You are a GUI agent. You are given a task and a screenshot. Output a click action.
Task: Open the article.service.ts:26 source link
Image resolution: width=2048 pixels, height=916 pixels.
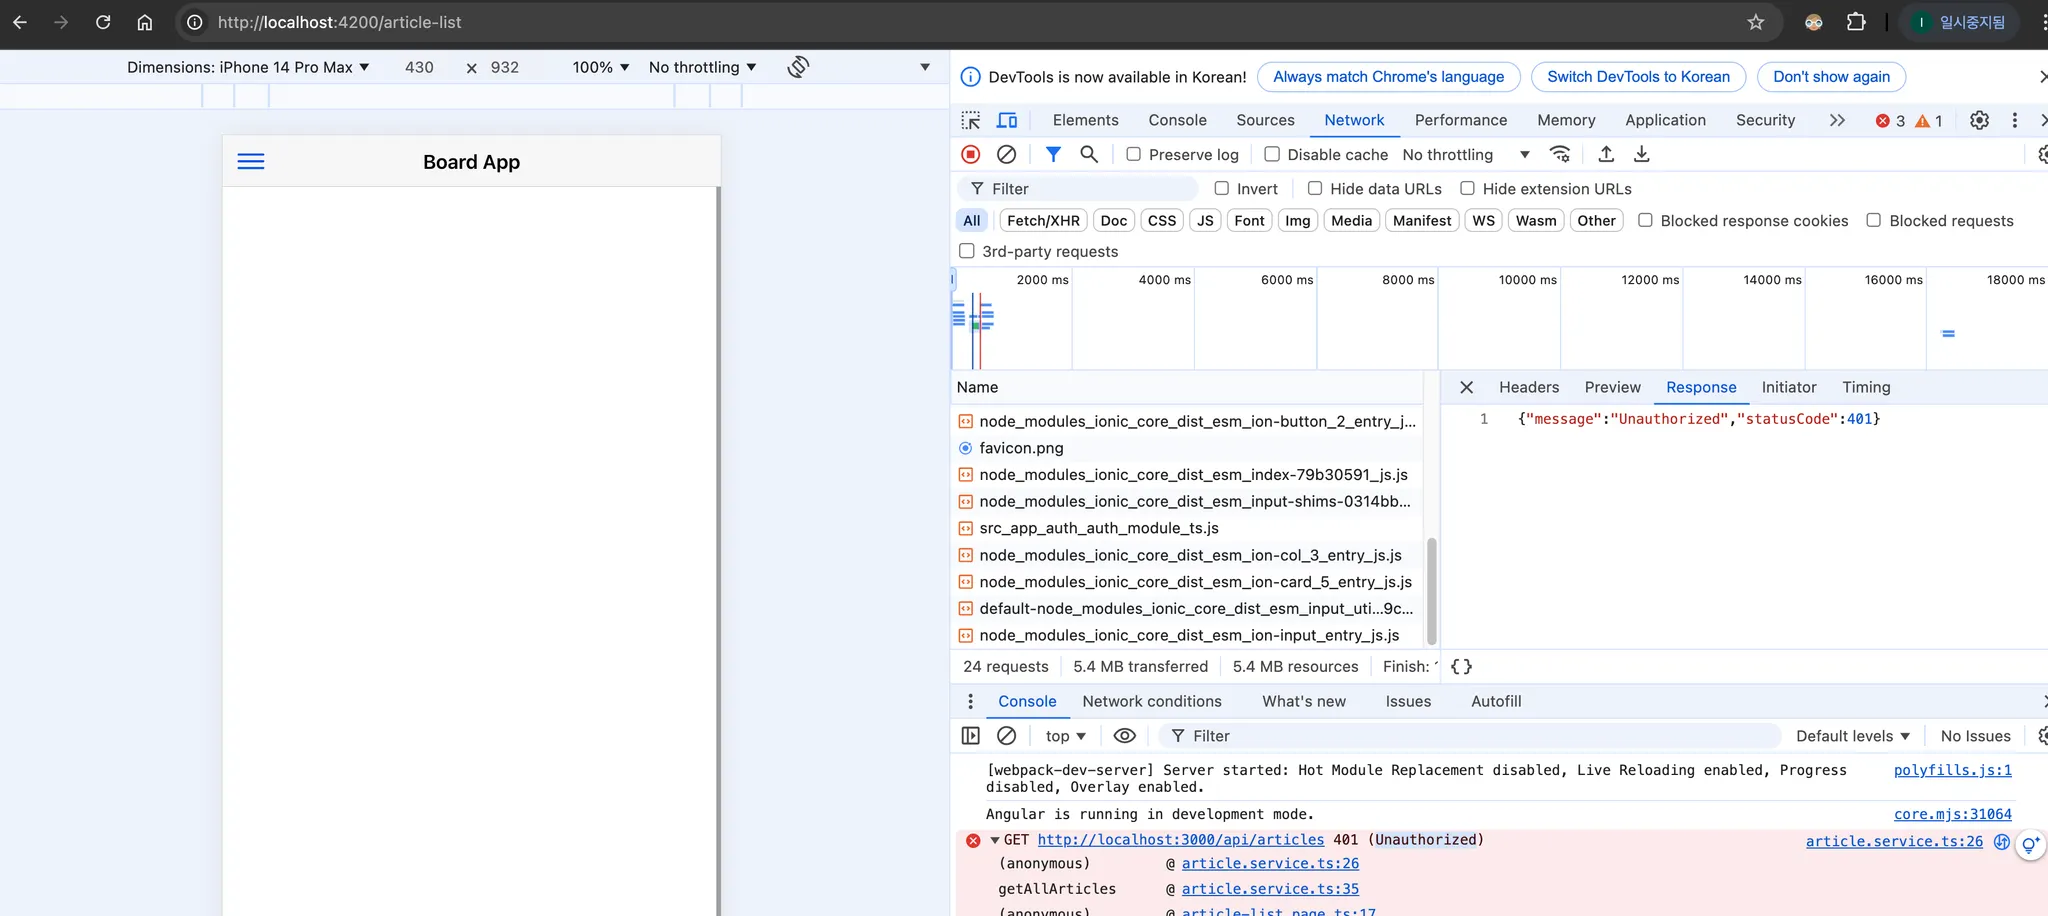pos(1893,841)
